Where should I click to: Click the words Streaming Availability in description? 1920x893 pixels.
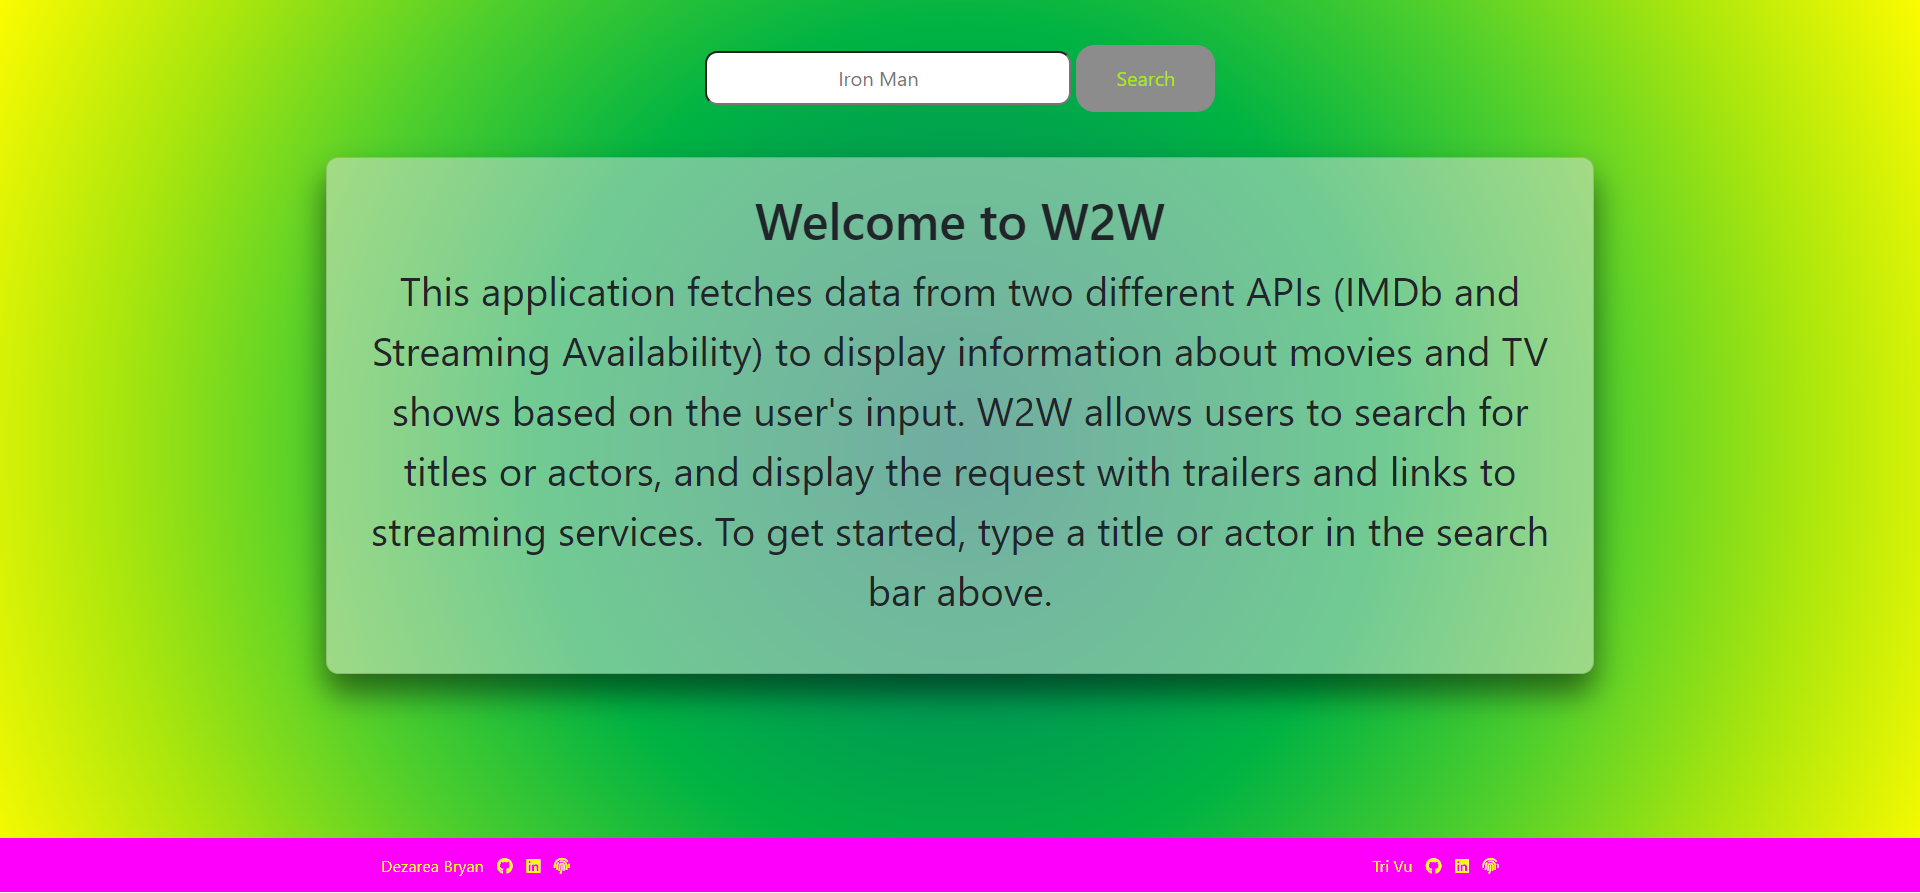[567, 353]
